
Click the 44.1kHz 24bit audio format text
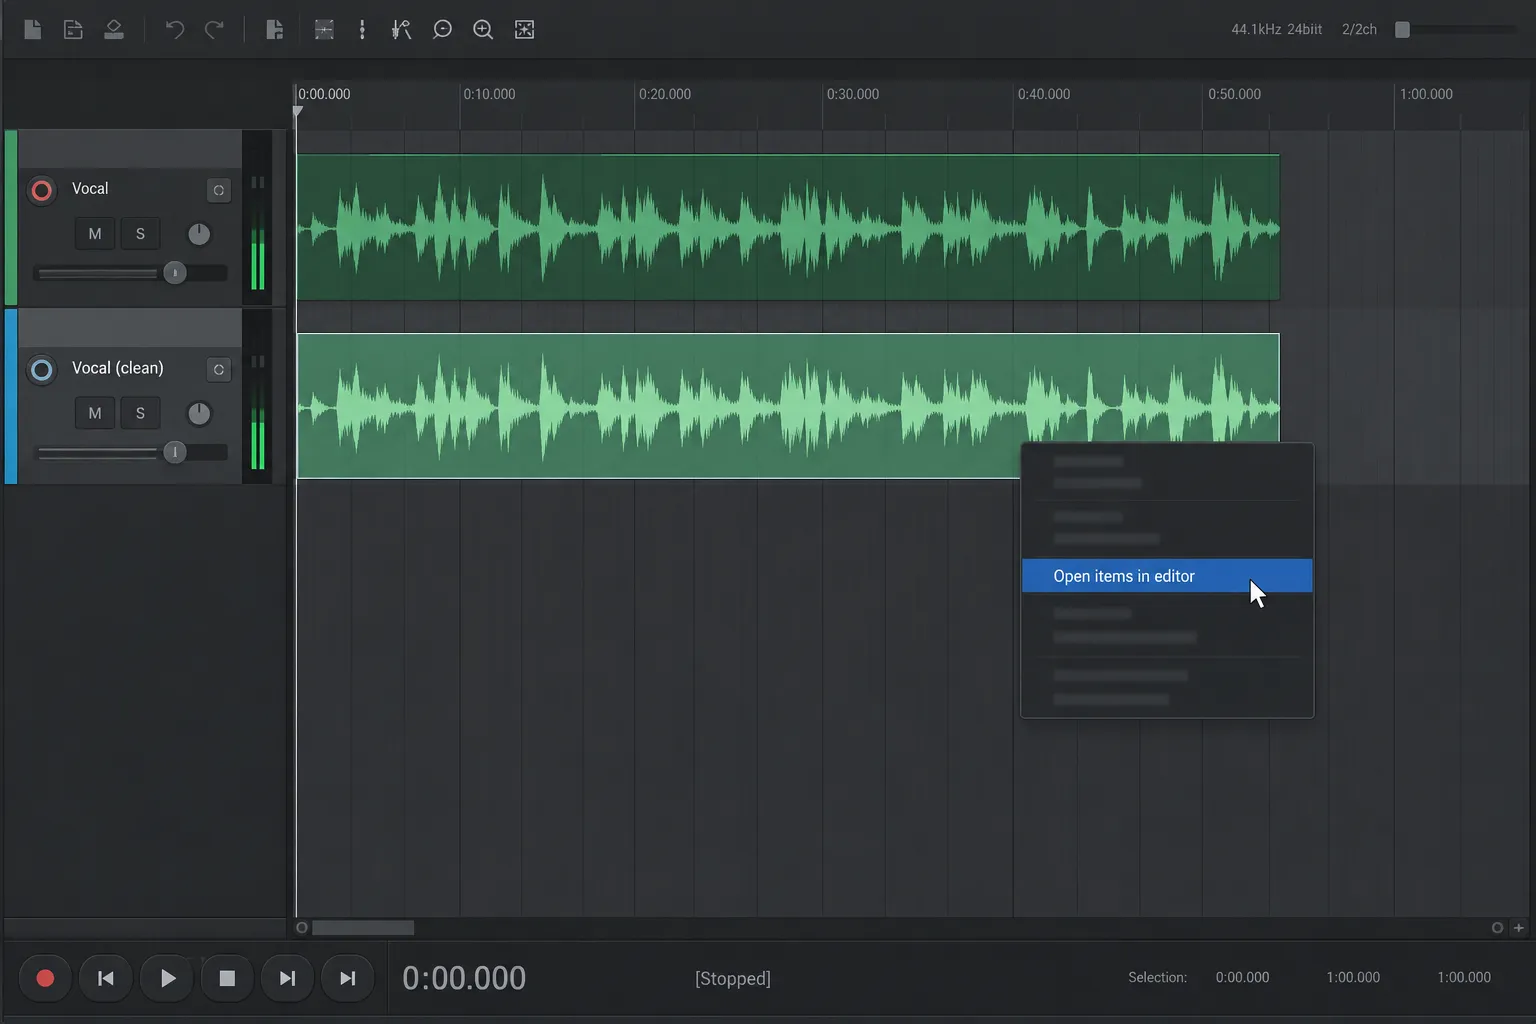[1277, 30]
